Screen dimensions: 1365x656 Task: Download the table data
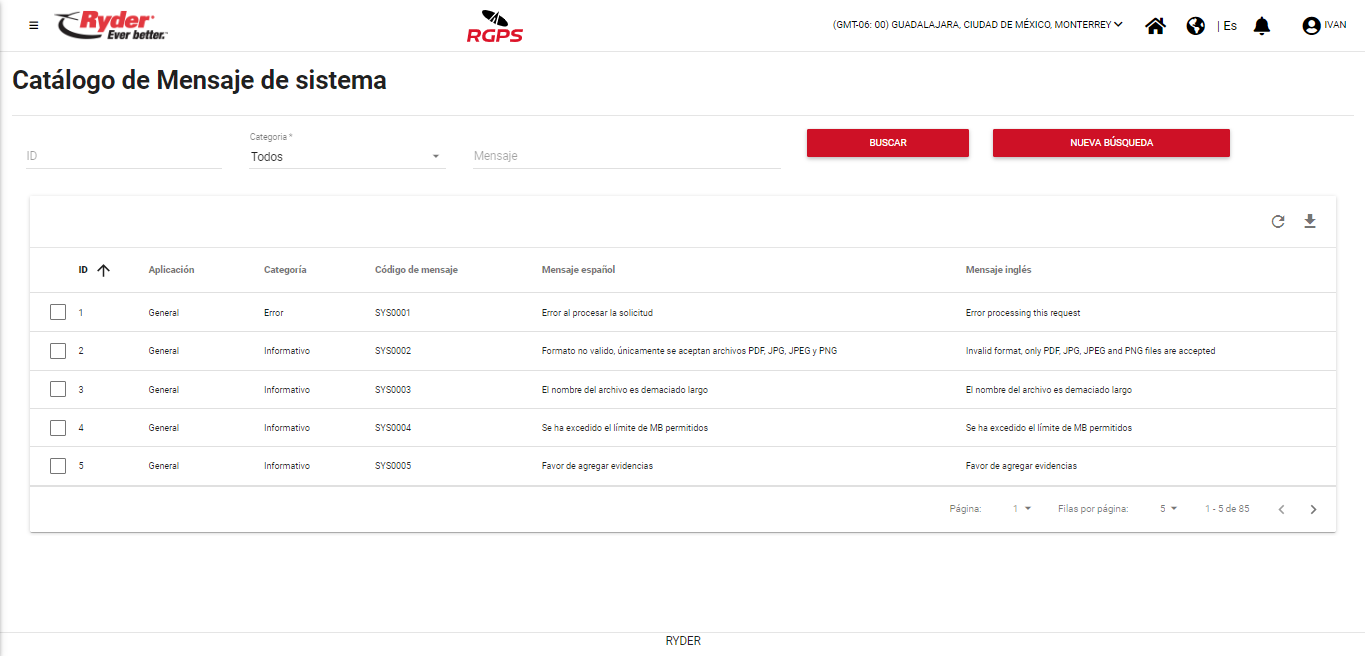coord(1310,222)
